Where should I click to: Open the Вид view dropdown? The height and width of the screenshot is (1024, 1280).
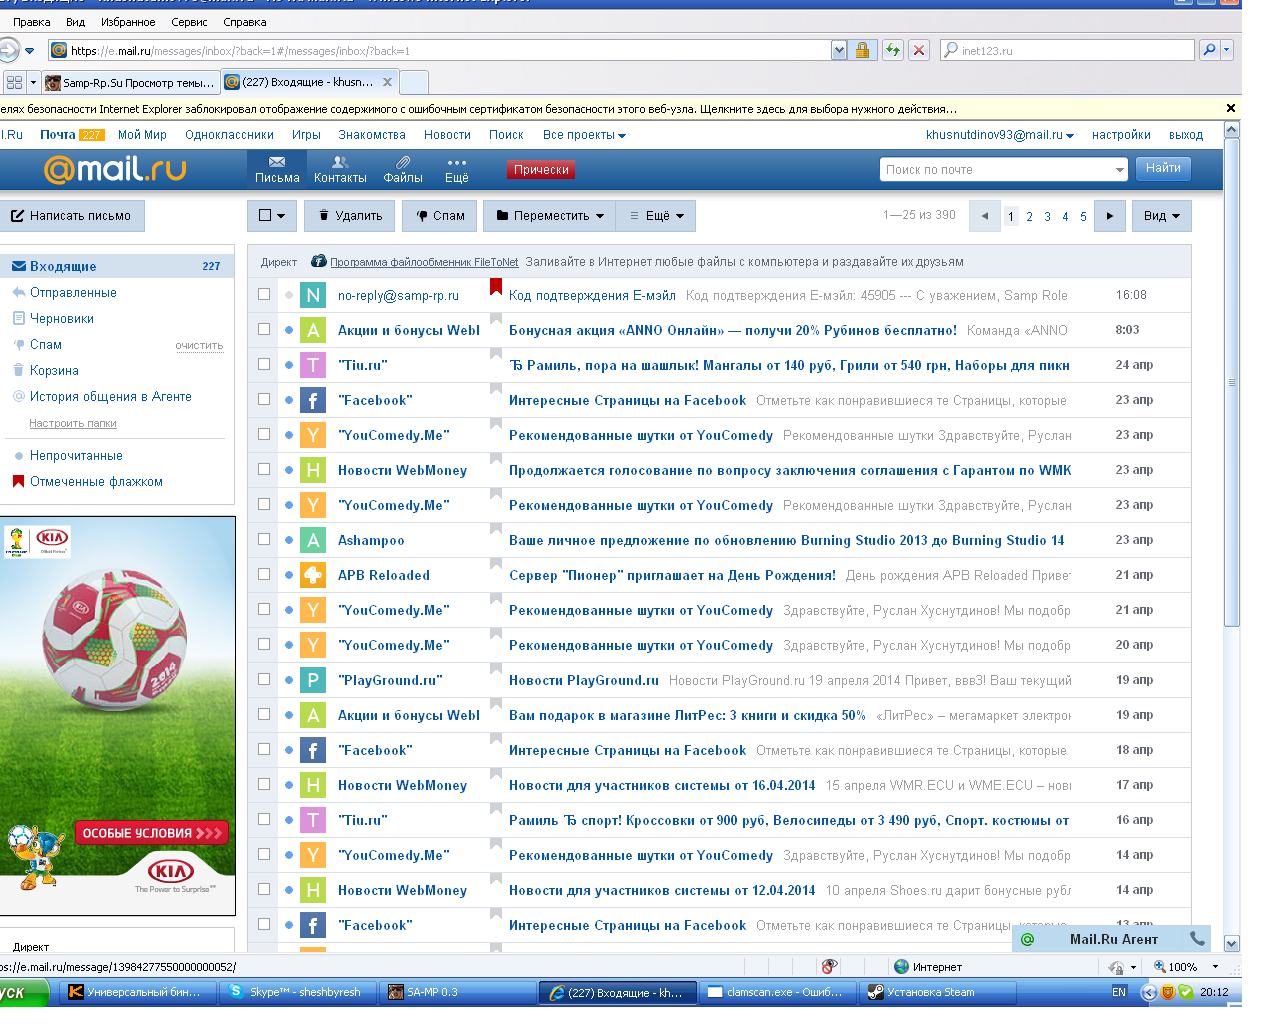[1162, 216]
